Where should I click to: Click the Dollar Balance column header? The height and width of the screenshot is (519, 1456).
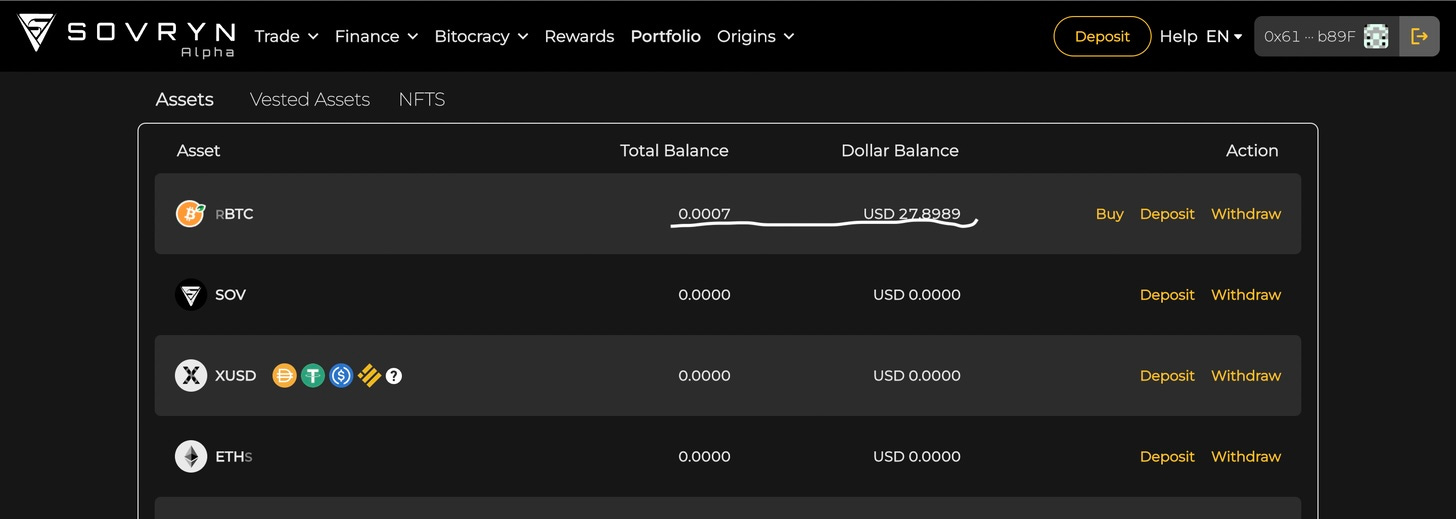pos(900,151)
